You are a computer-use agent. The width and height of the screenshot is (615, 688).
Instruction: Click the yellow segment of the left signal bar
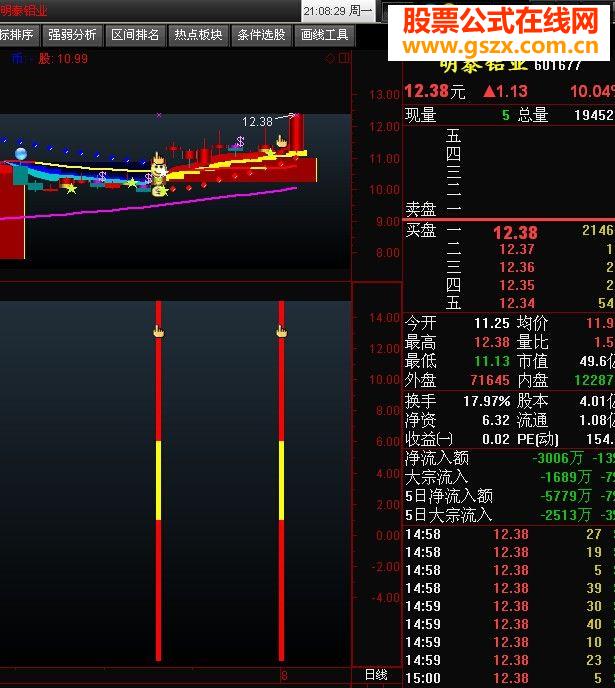coord(158,481)
